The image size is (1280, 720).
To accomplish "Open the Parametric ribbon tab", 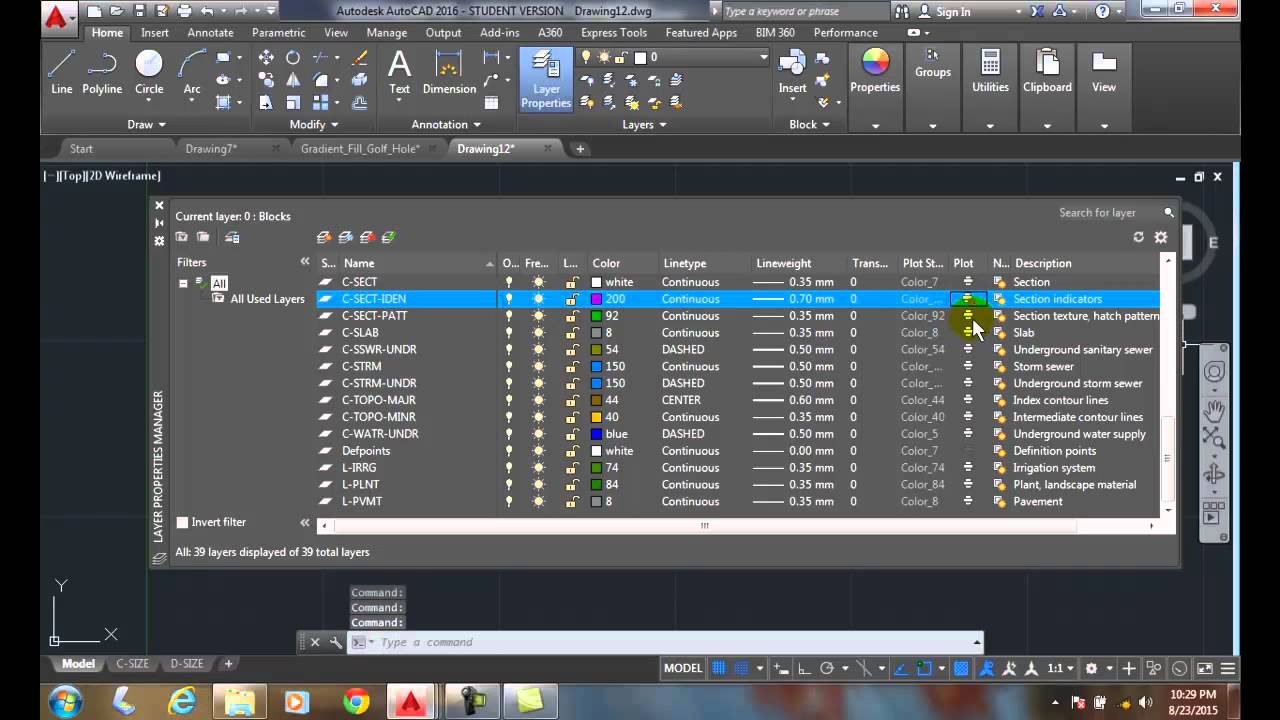I will click(279, 32).
